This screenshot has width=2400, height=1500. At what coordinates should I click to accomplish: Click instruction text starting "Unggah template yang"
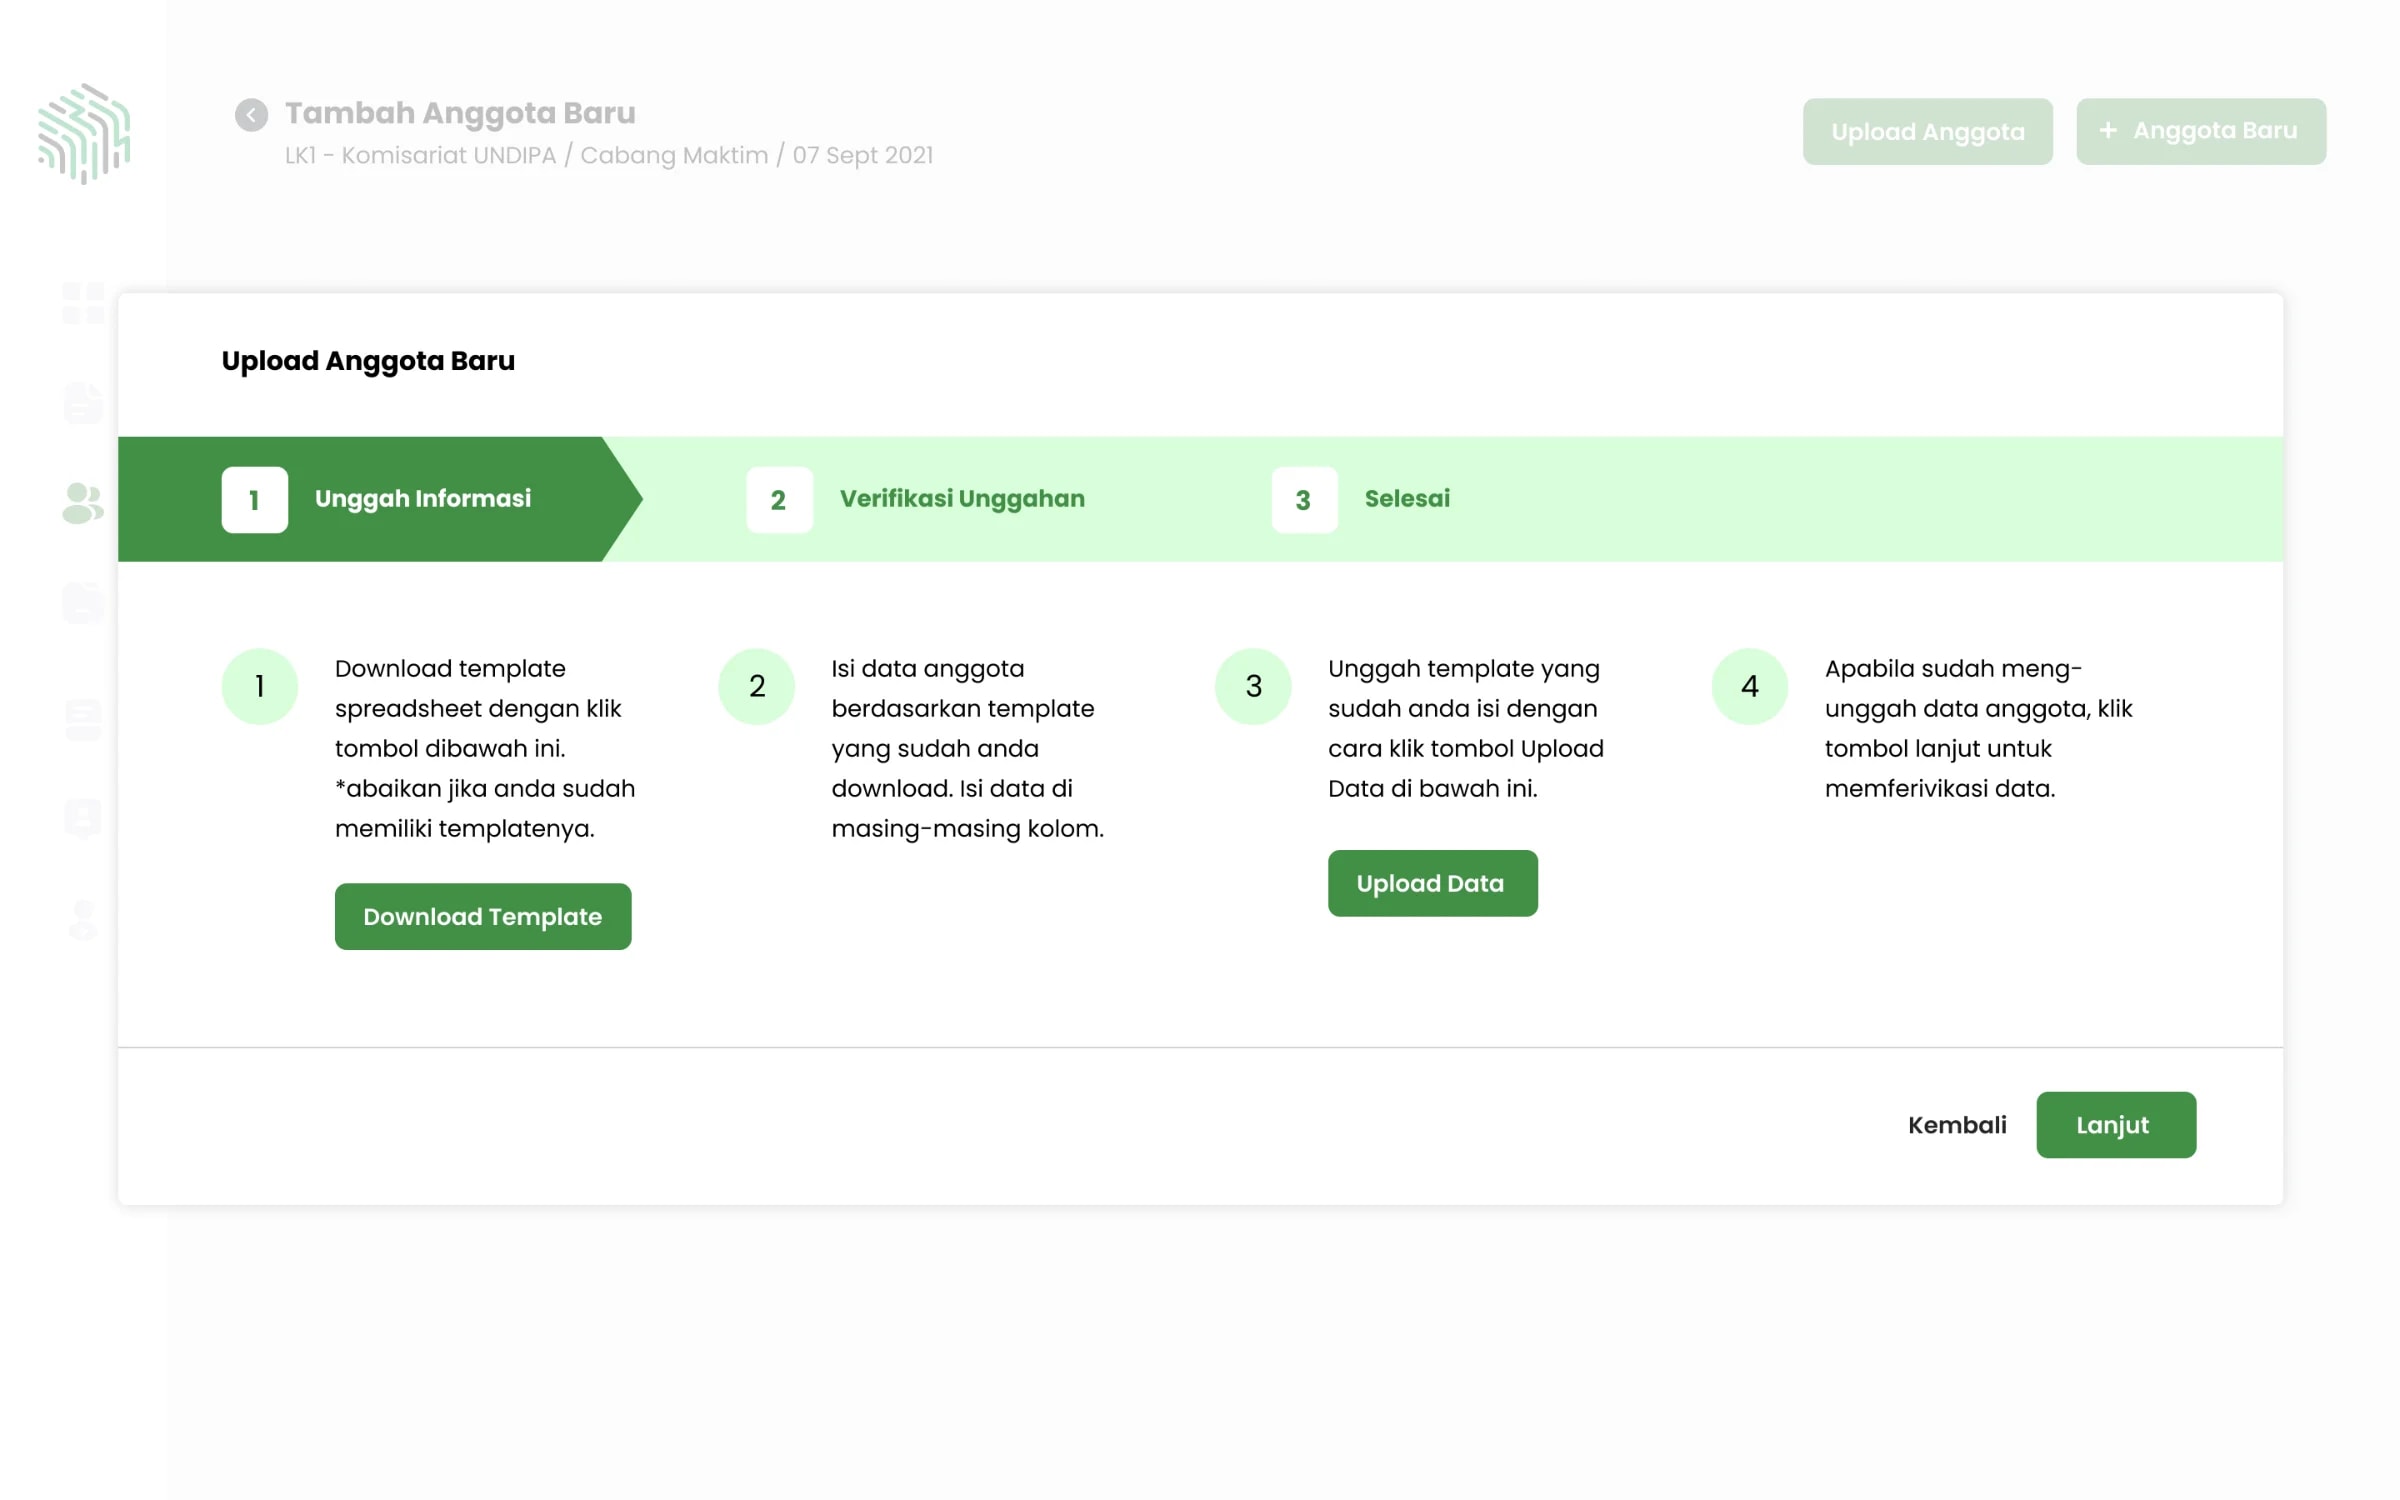point(1465,728)
